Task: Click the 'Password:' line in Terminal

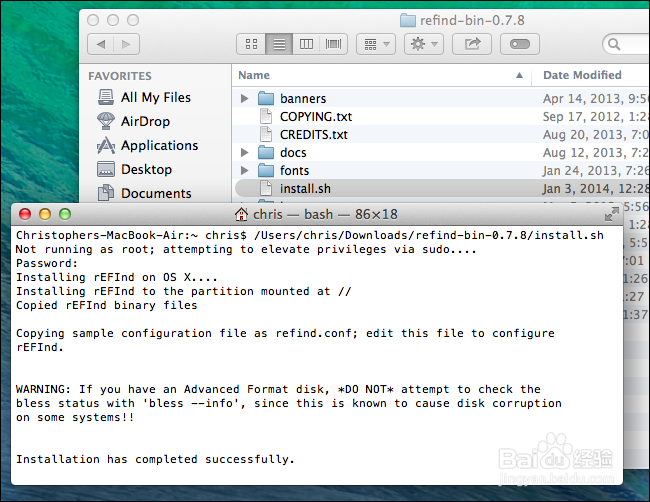Action: click(x=47, y=263)
